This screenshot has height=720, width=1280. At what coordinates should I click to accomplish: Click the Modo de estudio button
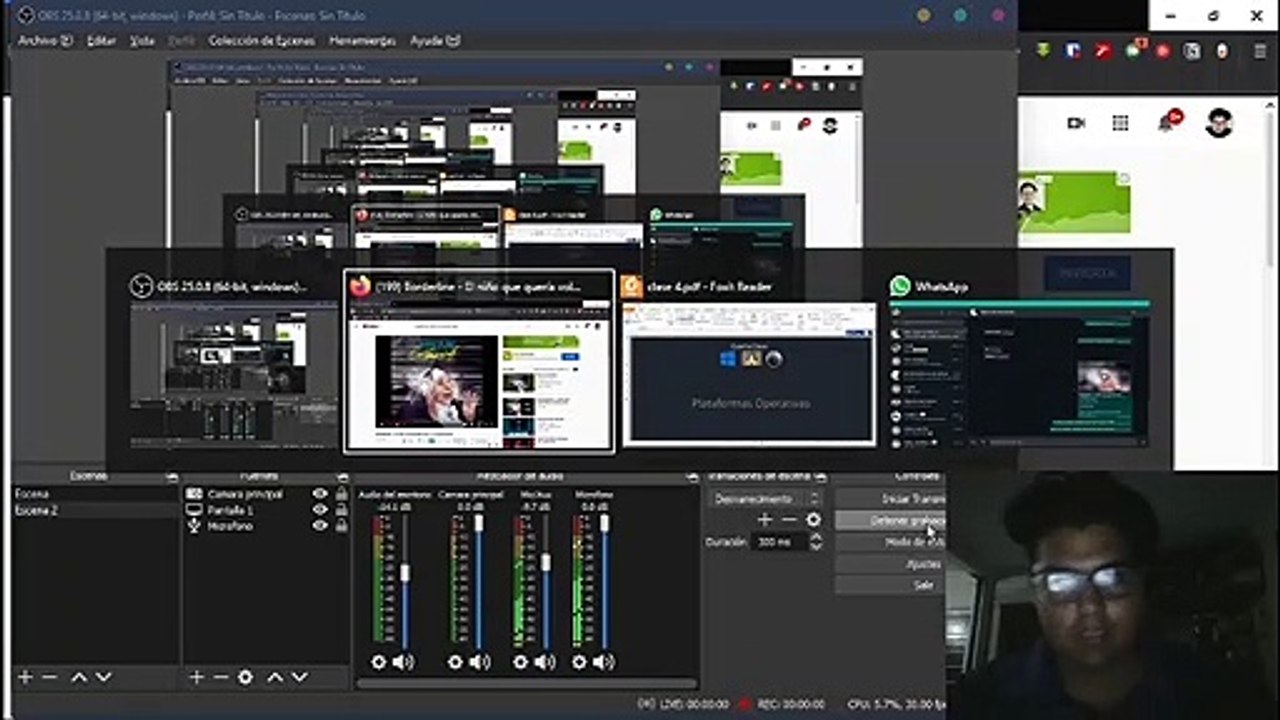coord(890,542)
